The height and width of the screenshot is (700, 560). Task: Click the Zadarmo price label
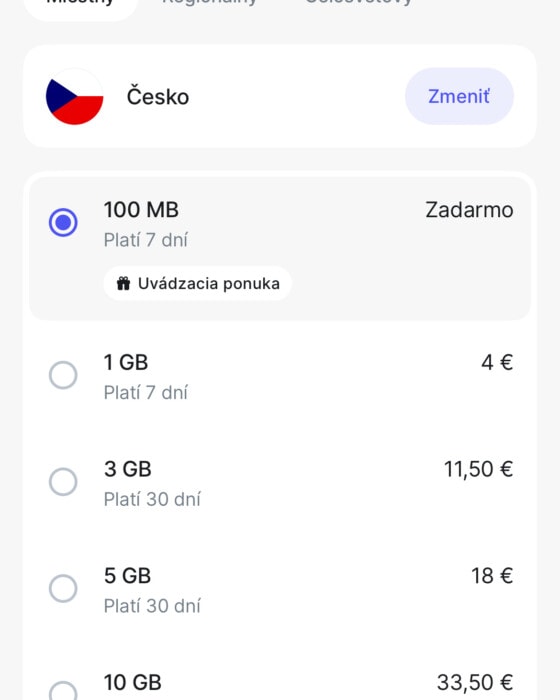[x=469, y=210]
